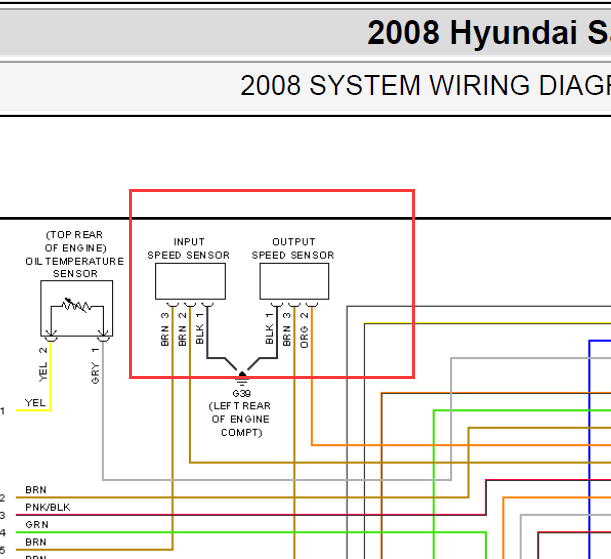Select the "GRY 1" wire label
Screen dimensions: 611x559
click(95, 366)
